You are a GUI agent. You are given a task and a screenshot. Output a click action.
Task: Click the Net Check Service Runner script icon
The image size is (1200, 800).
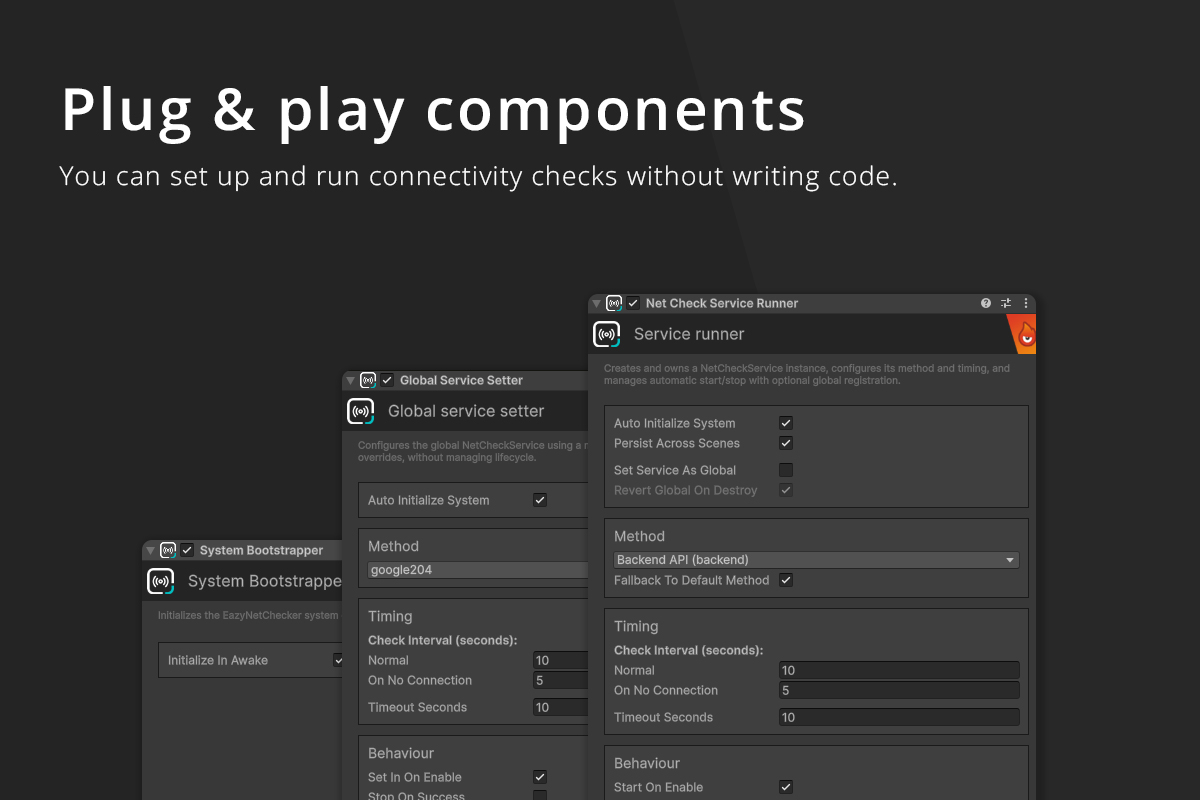click(614, 303)
